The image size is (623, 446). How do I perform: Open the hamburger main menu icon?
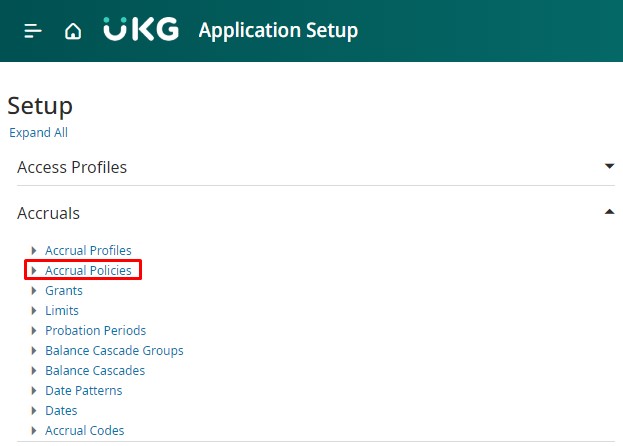[x=33, y=31]
